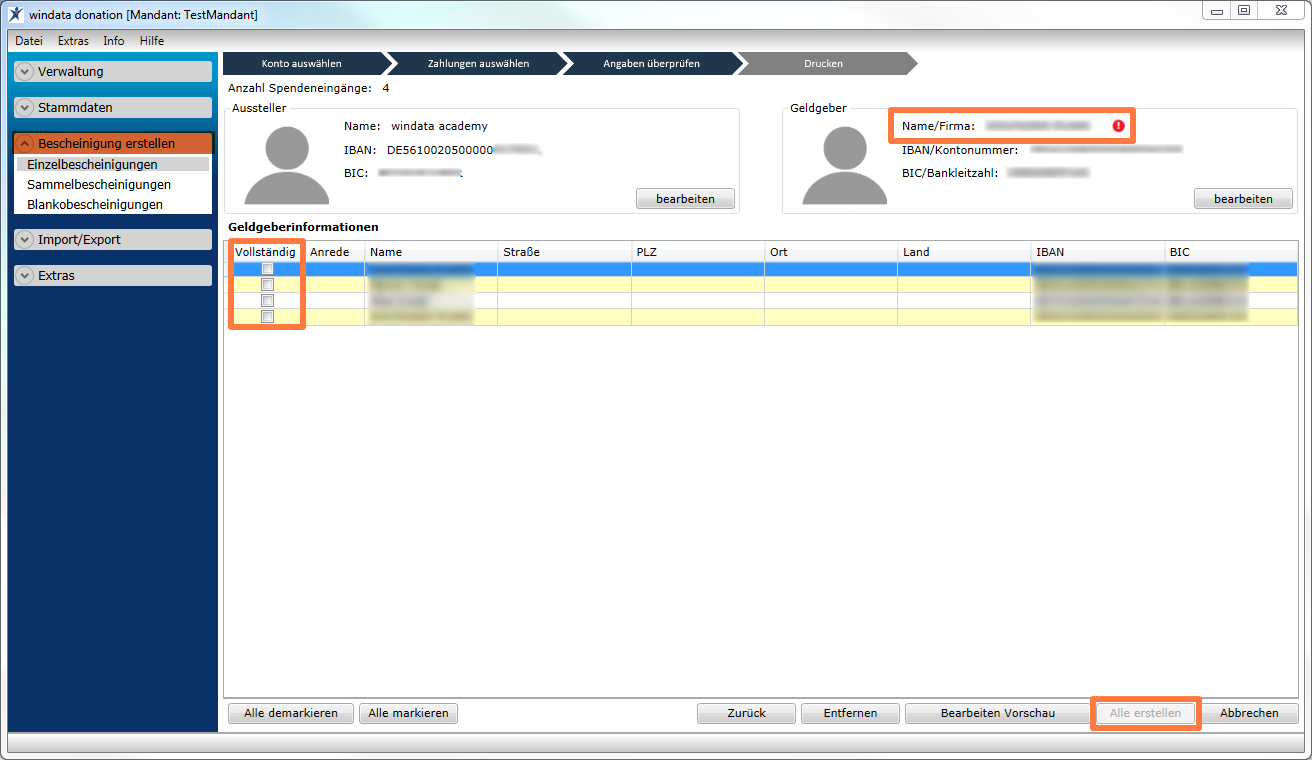Screen dimensions: 1312x760
Task: Click the BIC/Bankleitzahl label
Action: tap(950, 173)
